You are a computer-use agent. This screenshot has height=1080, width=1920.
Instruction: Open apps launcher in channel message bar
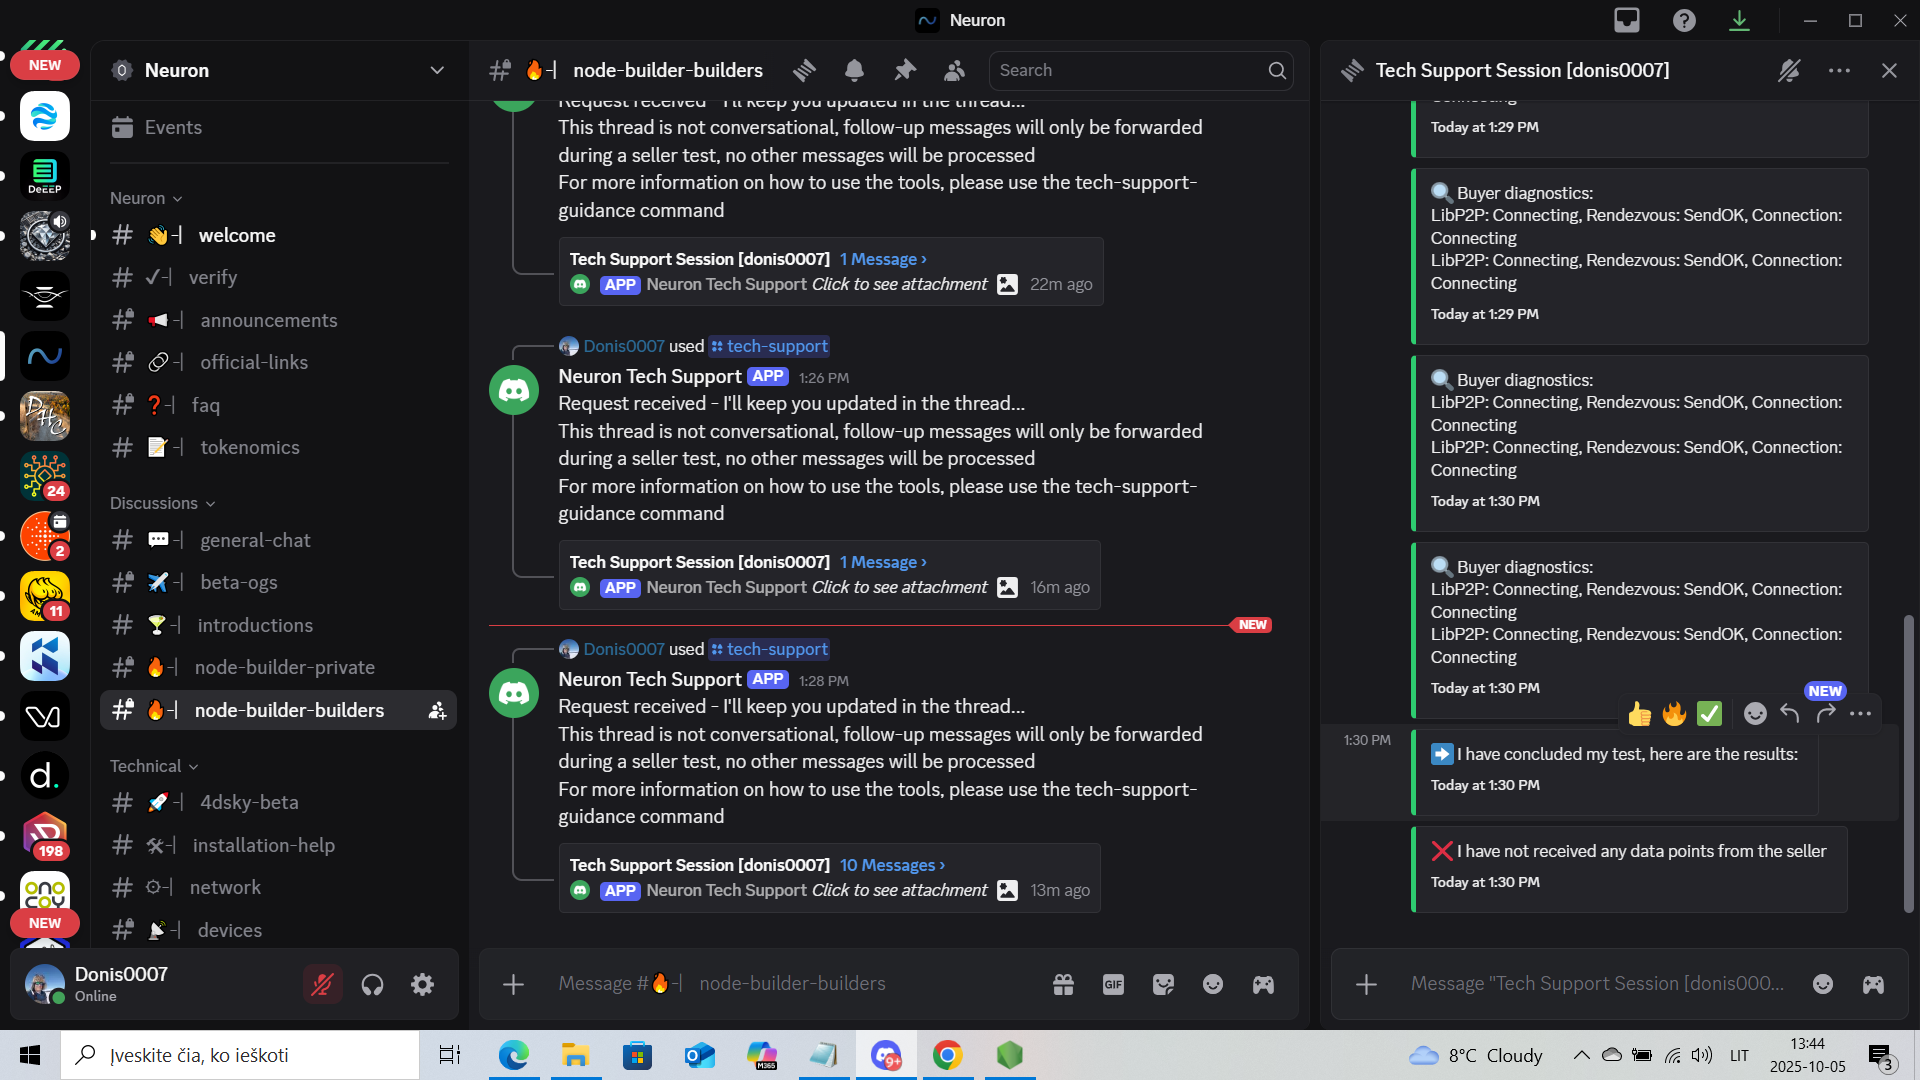coord(1263,984)
